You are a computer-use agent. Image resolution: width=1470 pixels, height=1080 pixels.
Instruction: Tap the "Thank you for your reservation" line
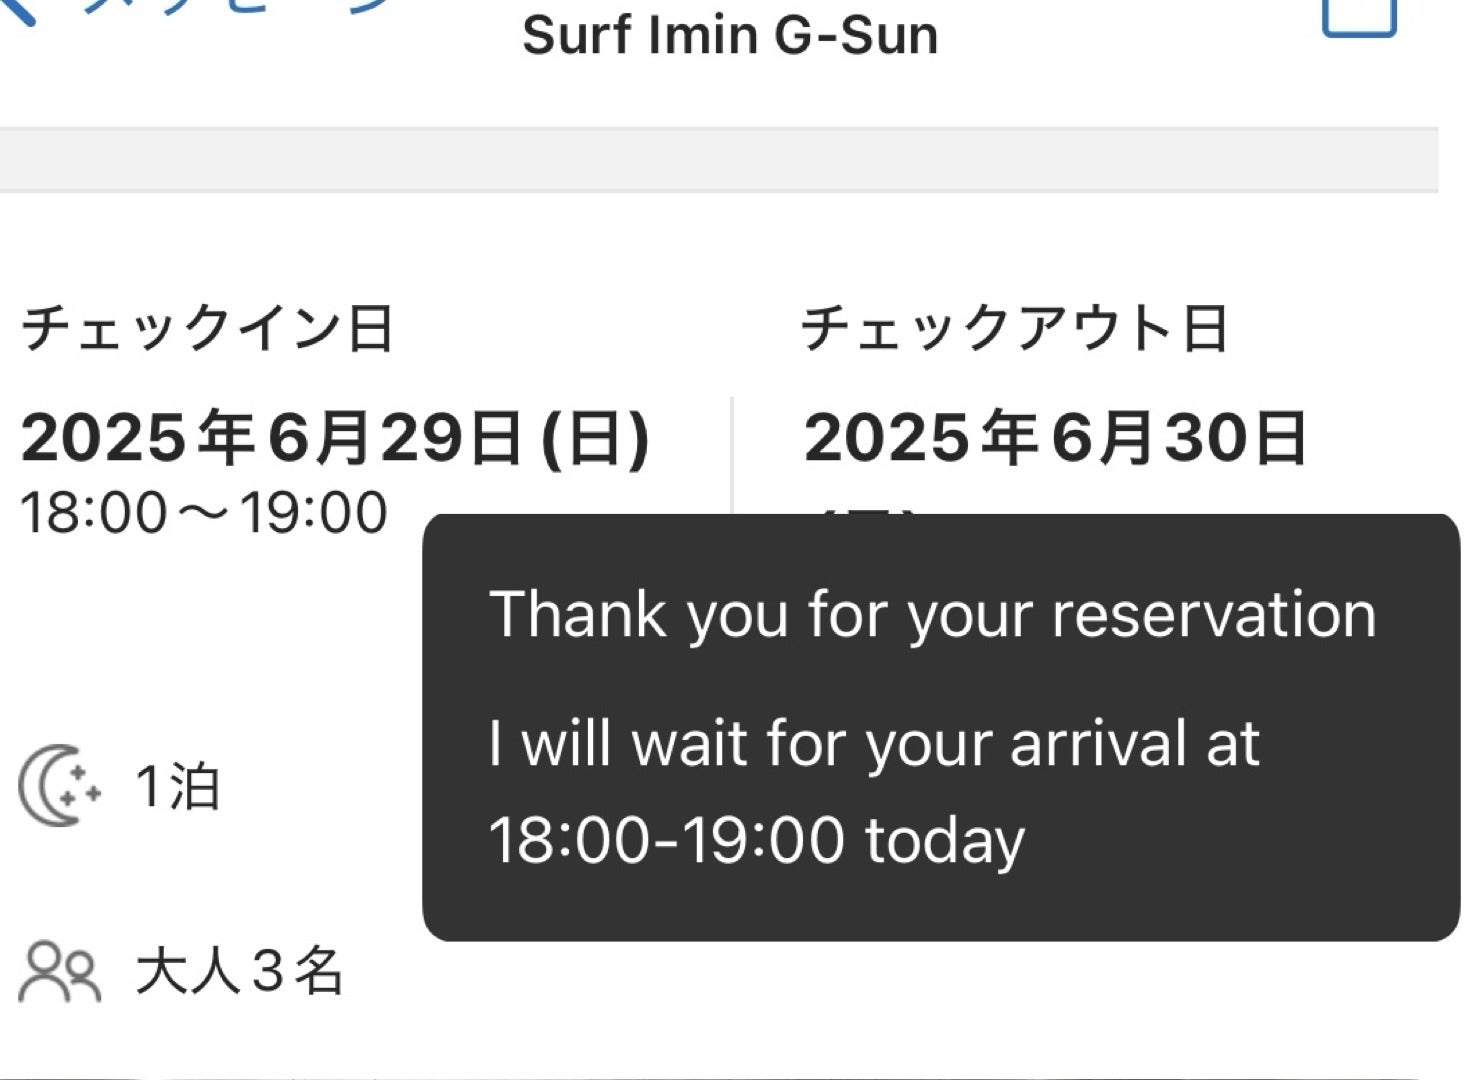(x=932, y=613)
